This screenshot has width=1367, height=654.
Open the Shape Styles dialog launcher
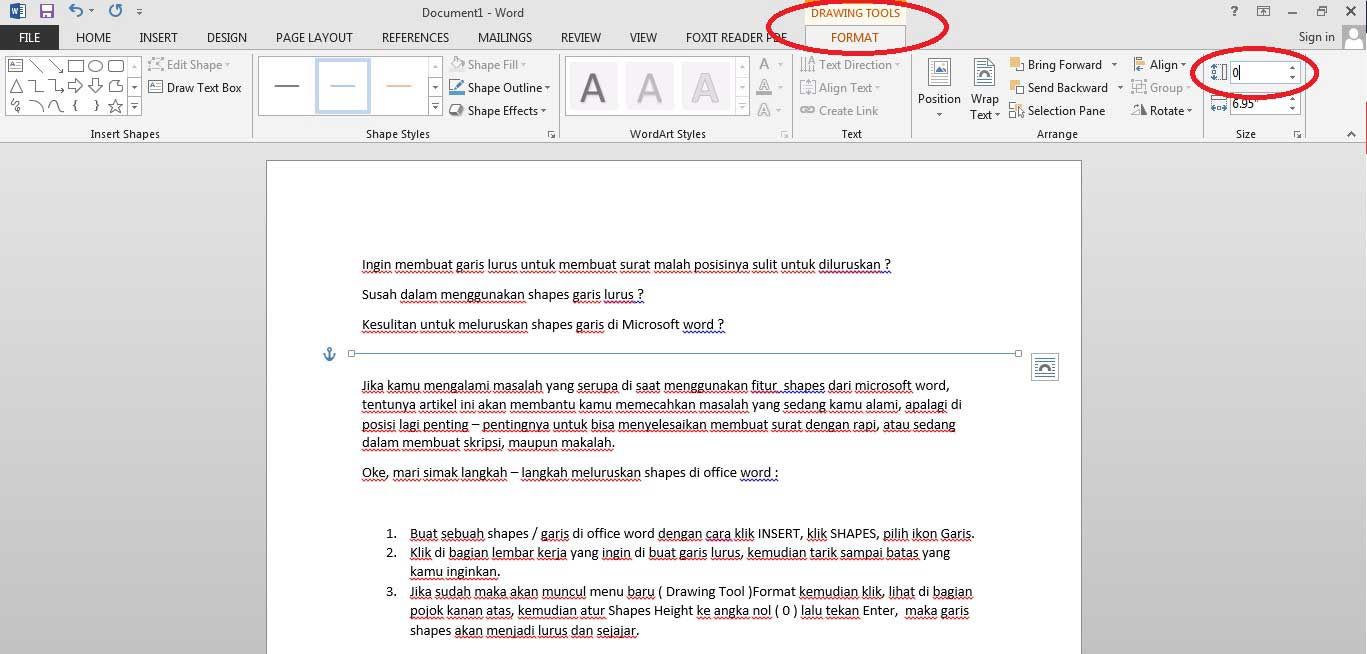coord(550,134)
